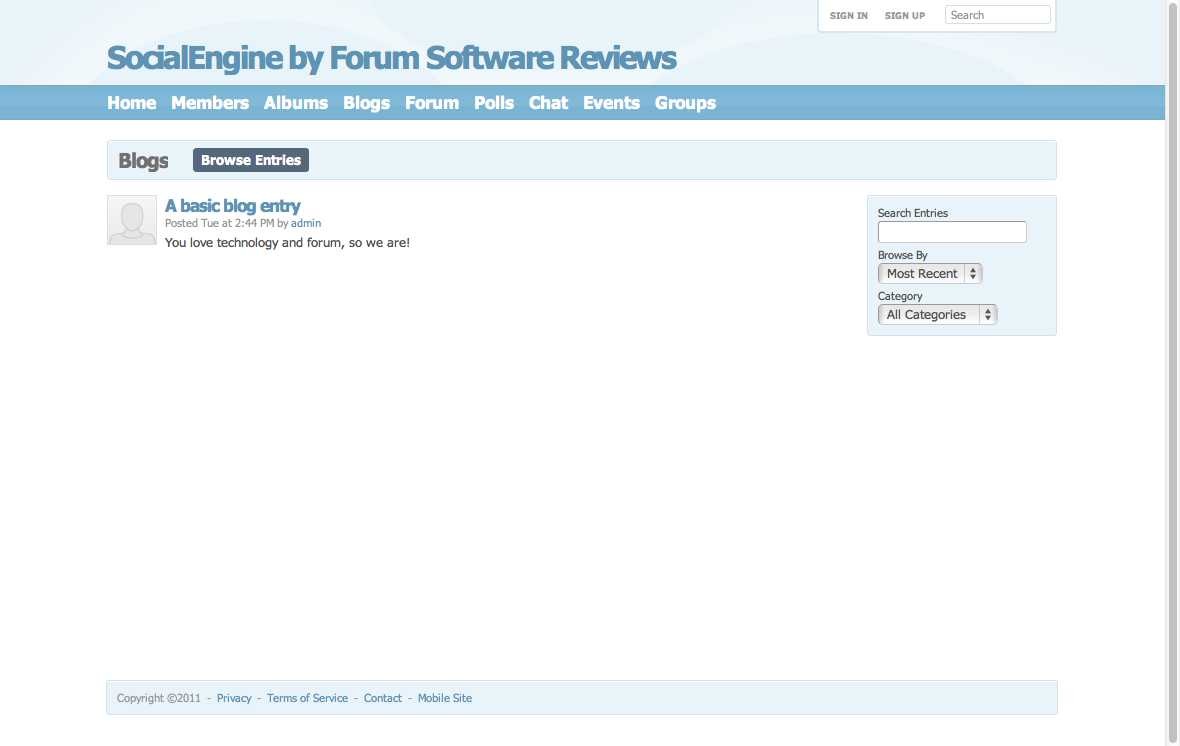Click the Search Entries text box
The width and height of the screenshot is (1180, 746).
[952, 232]
